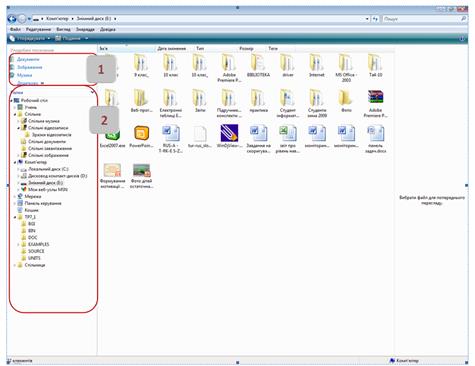Open the Вигляд menu
Viewport: 475px width, 366px height.
(x=63, y=29)
